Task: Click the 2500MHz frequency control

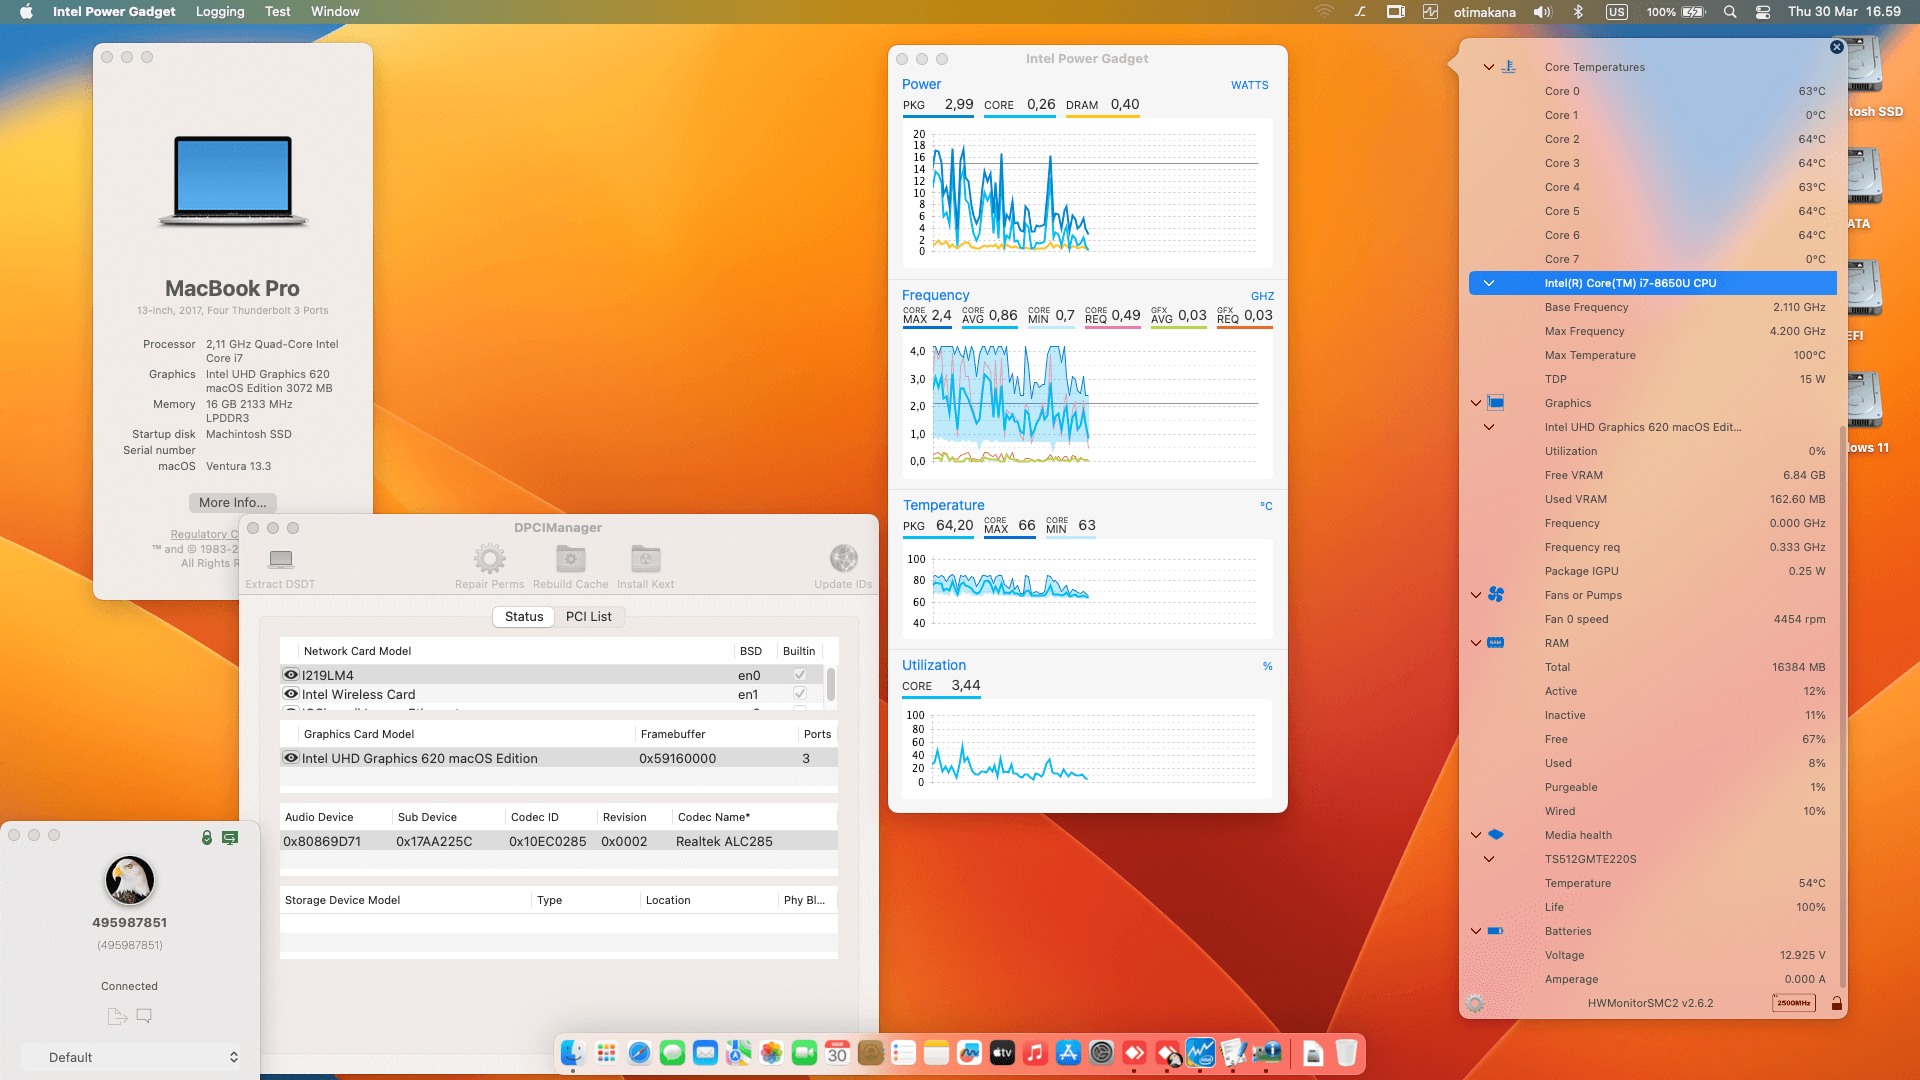Action: (x=1793, y=1003)
